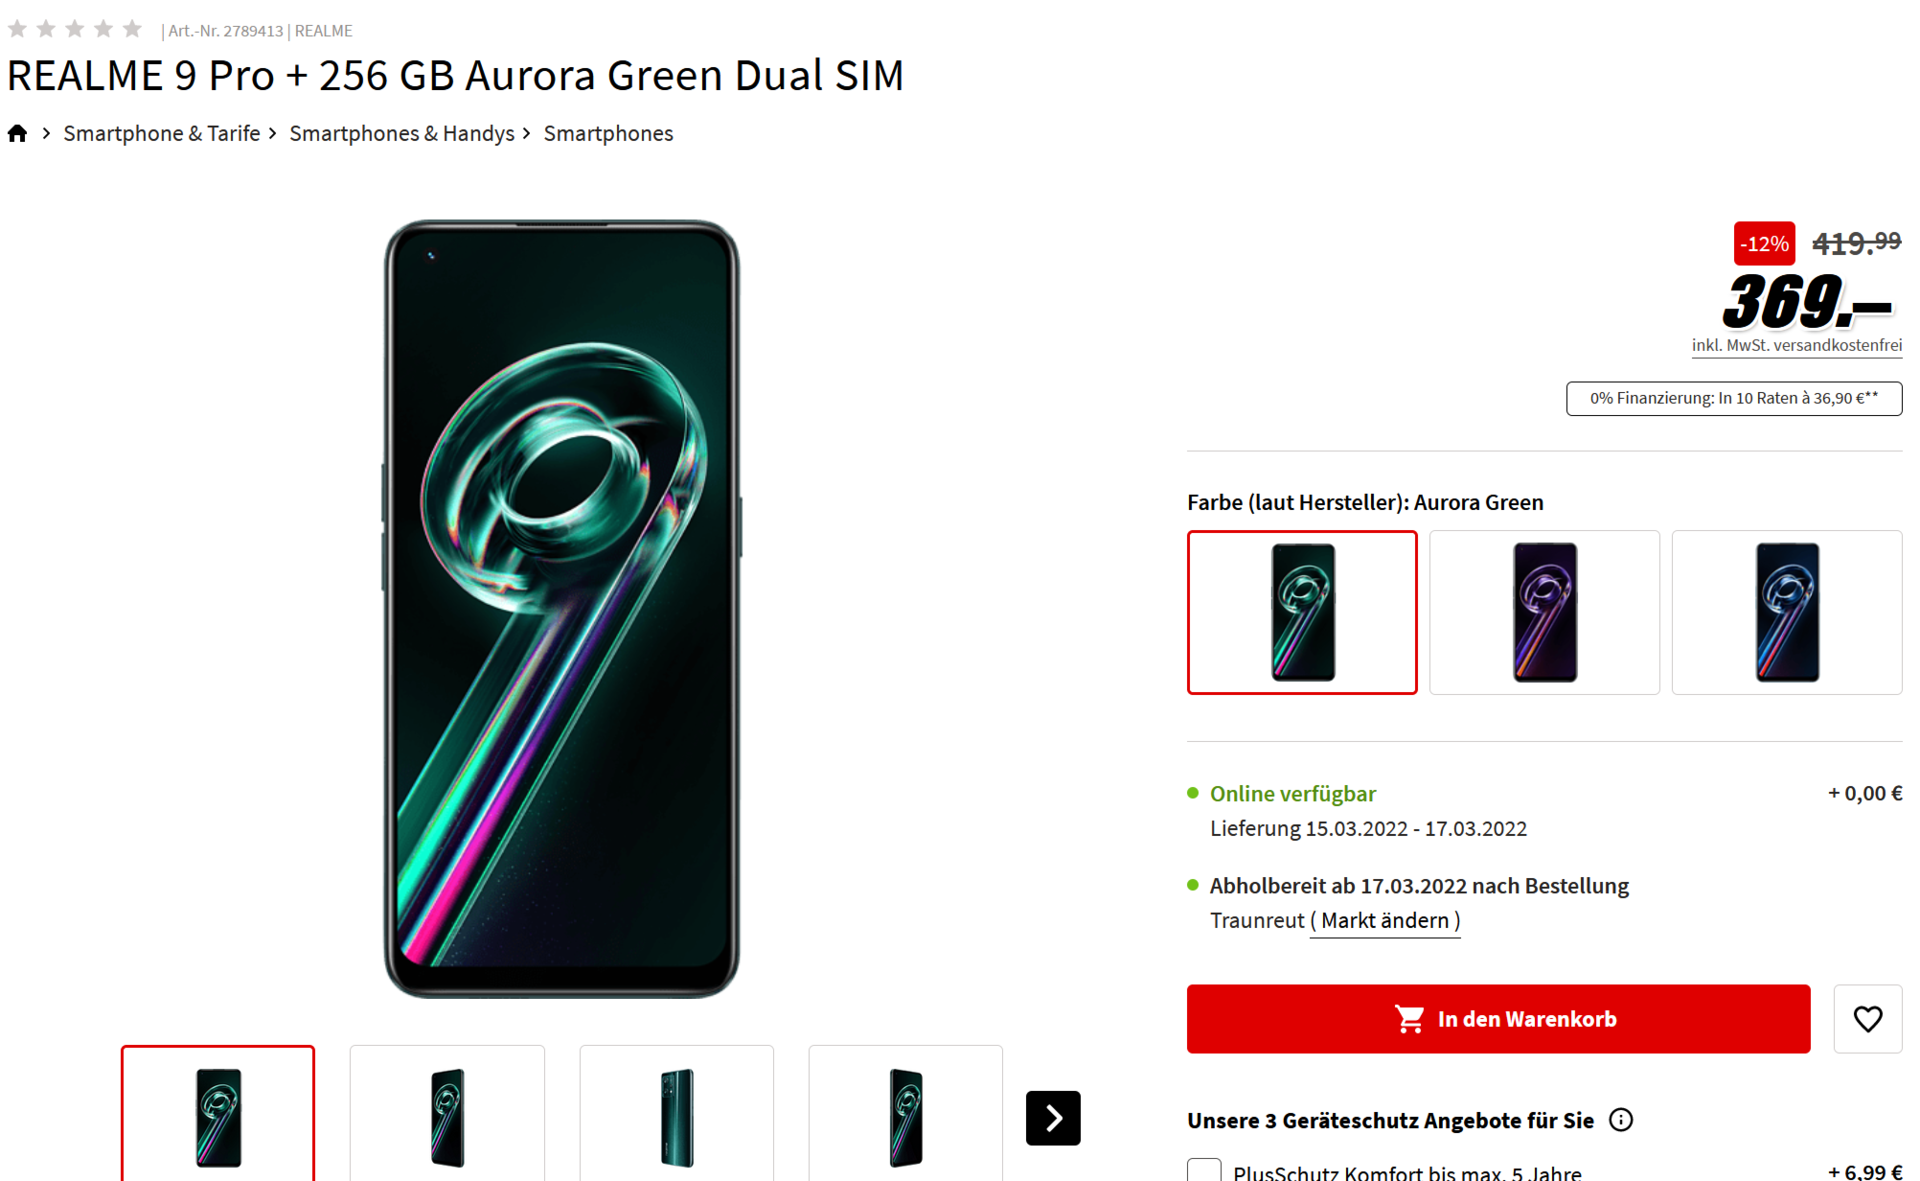The height and width of the screenshot is (1181, 1920).
Task: Add product to wishlist with heart icon
Action: pyautogui.click(x=1867, y=1019)
